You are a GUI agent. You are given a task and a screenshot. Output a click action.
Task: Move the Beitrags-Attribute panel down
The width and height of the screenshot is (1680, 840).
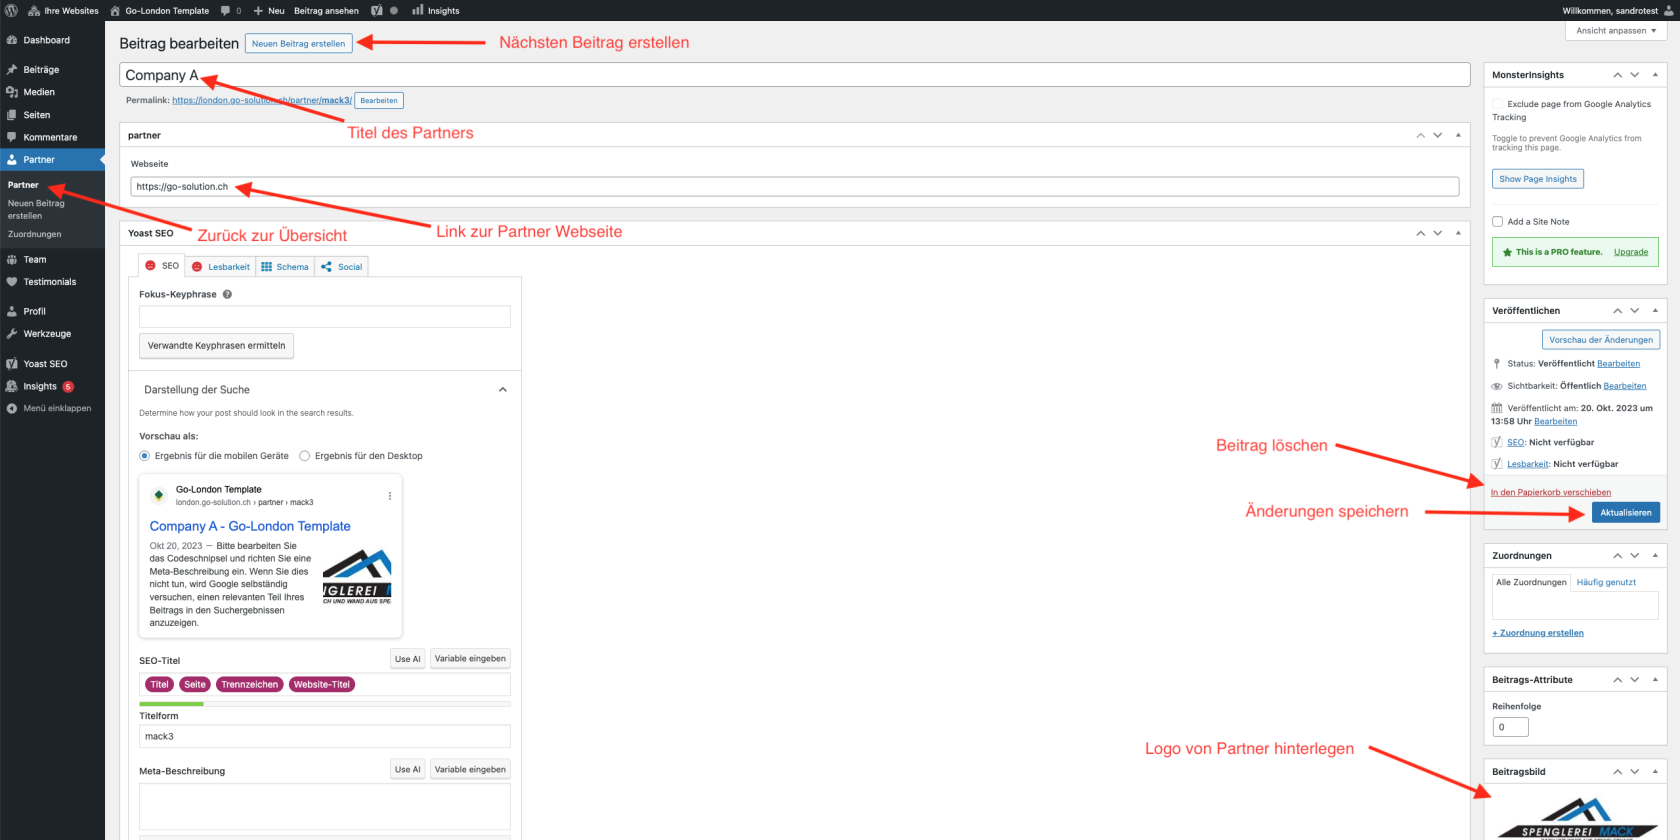tap(1635, 680)
